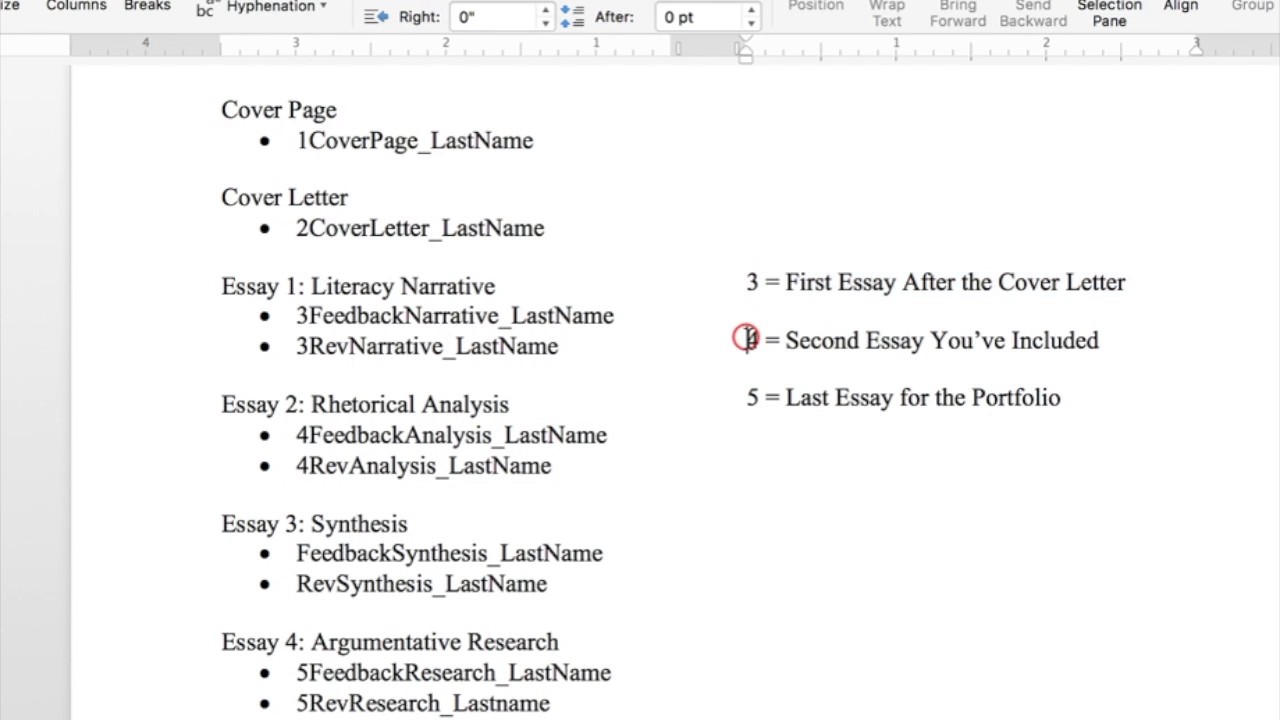This screenshot has height=720, width=1280.
Task: Click the "Cover Letter" heading text
Action: pyautogui.click(x=285, y=198)
